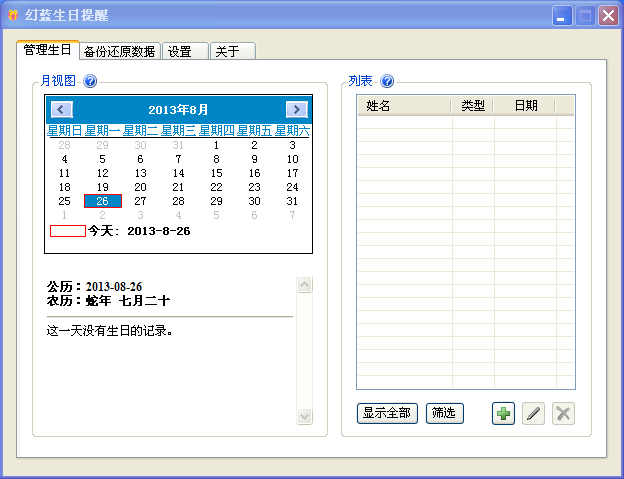Click the 显示全部 button

[x=387, y=413]
